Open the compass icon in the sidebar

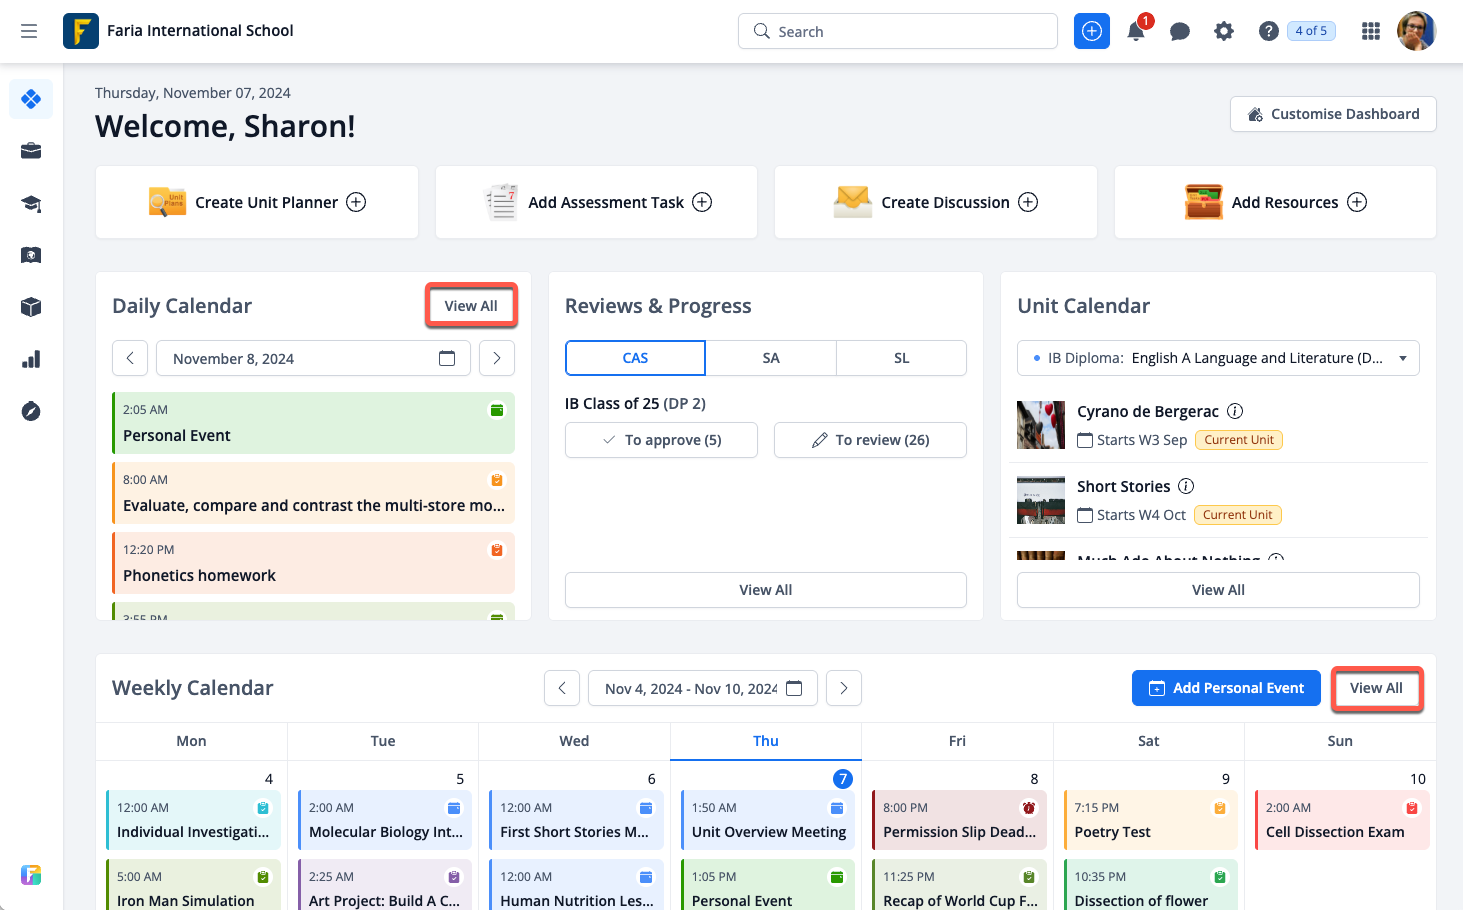(31, 412)
